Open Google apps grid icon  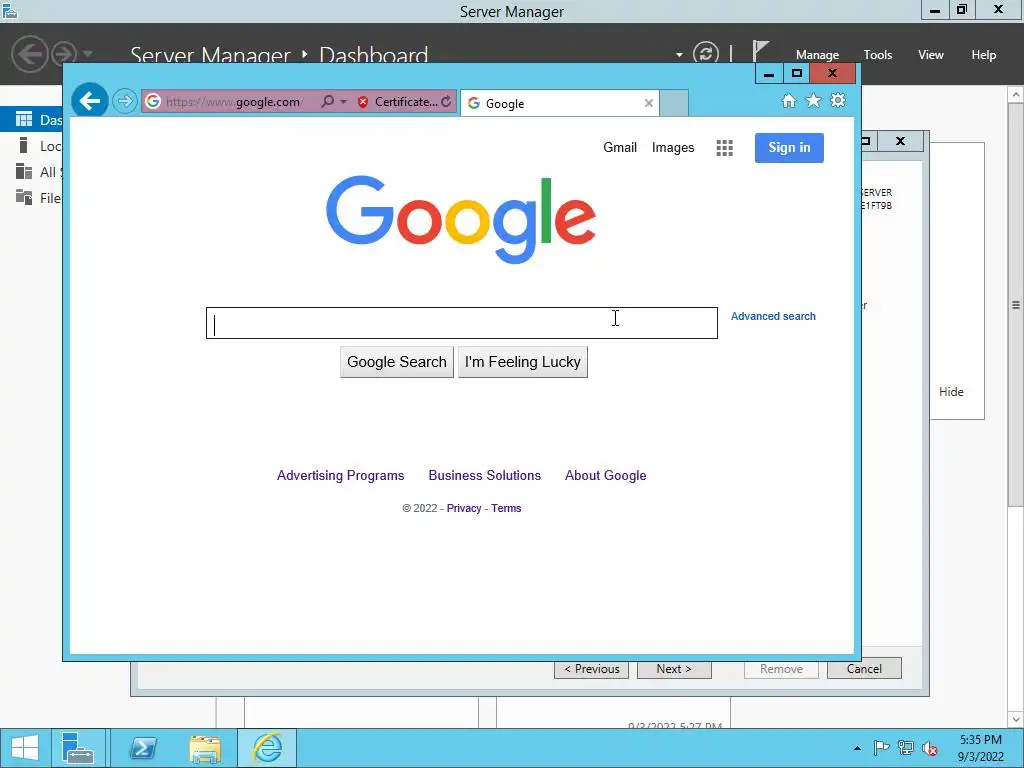click(724, 148)
